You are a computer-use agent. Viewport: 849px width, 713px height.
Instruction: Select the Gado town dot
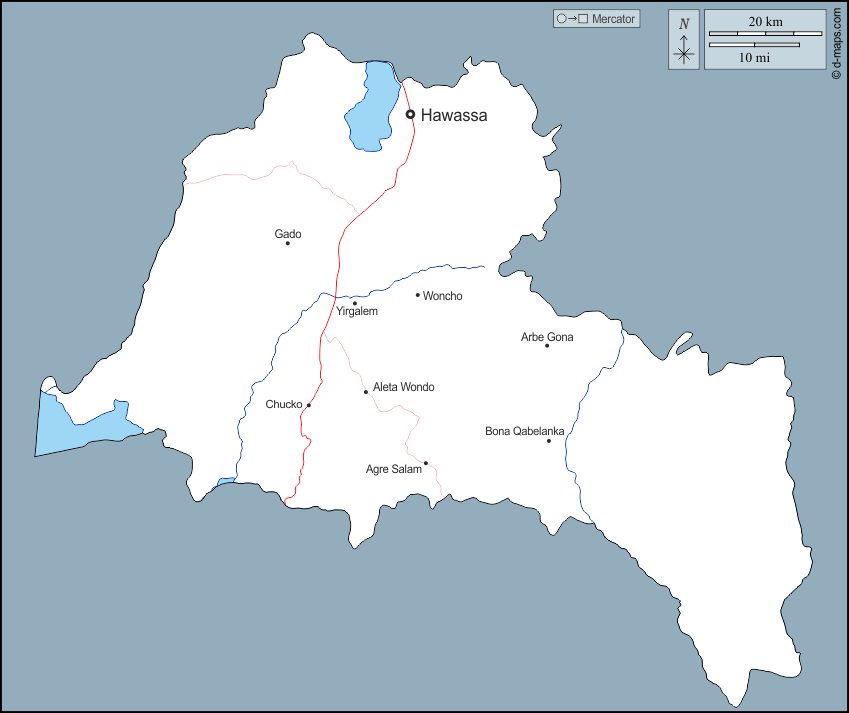288,243
